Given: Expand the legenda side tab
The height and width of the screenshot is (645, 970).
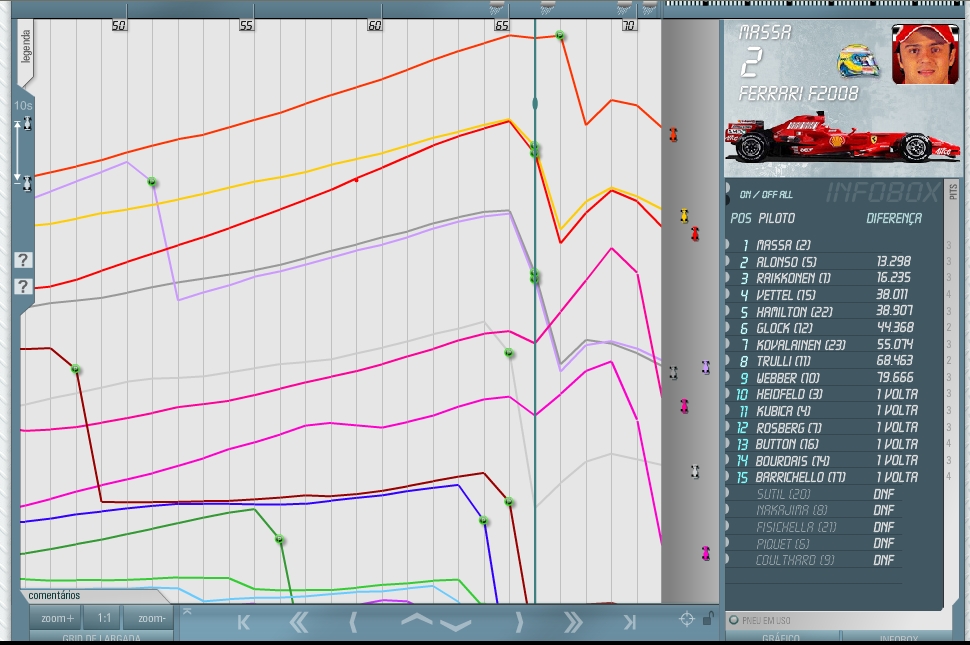Looking at the screenshot, I should point(26,46).
